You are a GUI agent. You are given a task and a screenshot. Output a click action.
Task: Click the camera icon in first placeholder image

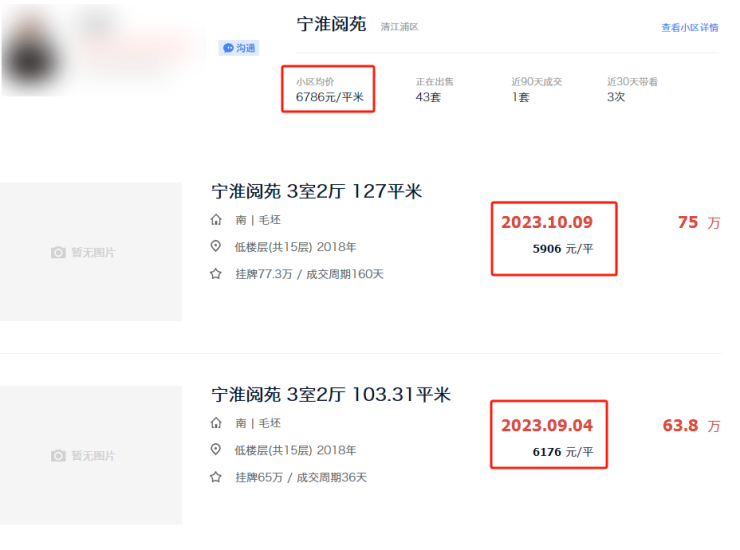pos(58,253)
